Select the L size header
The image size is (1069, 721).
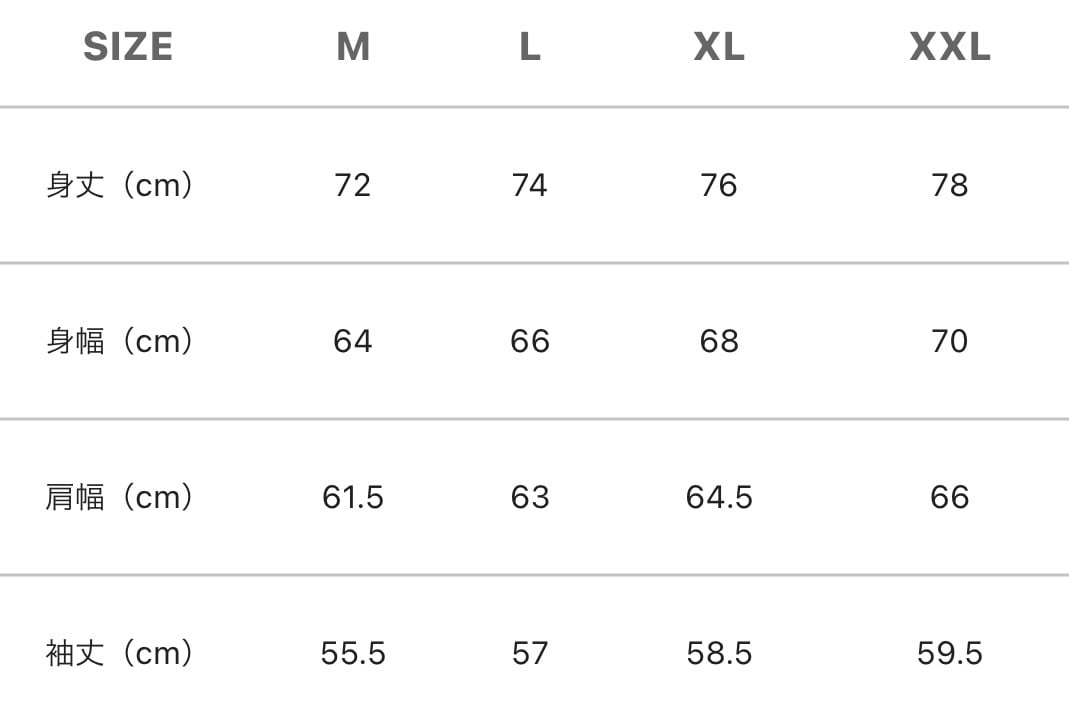tap(530, 47)
